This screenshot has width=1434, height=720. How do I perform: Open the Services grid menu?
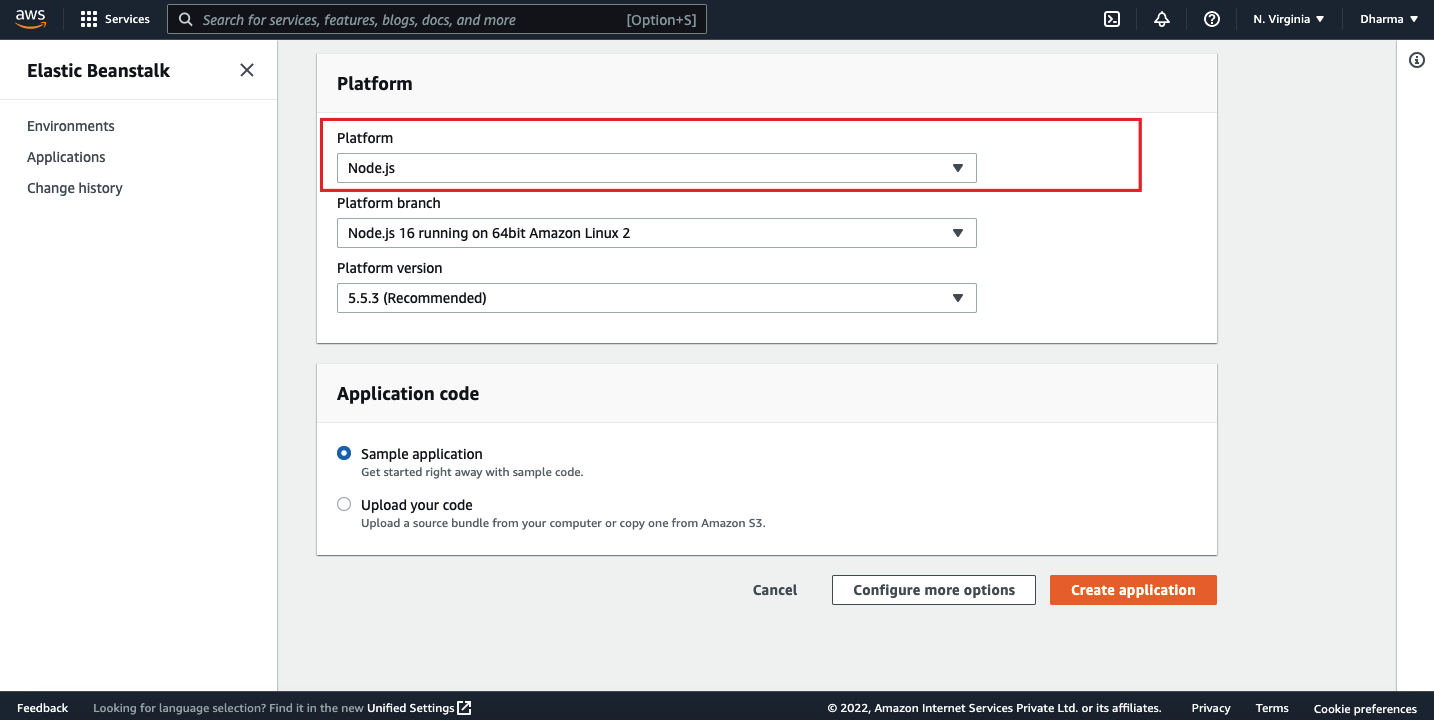click(89, 19)
